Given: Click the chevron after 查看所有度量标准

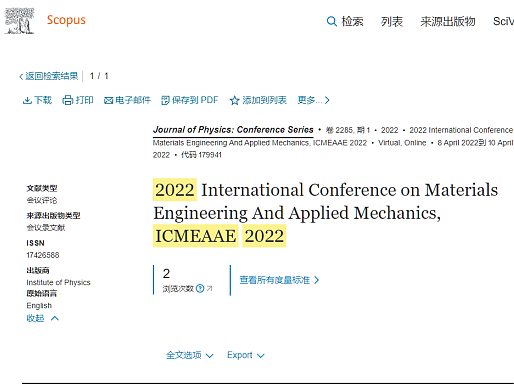Looking at the screenshot, I should click(317, 280).
